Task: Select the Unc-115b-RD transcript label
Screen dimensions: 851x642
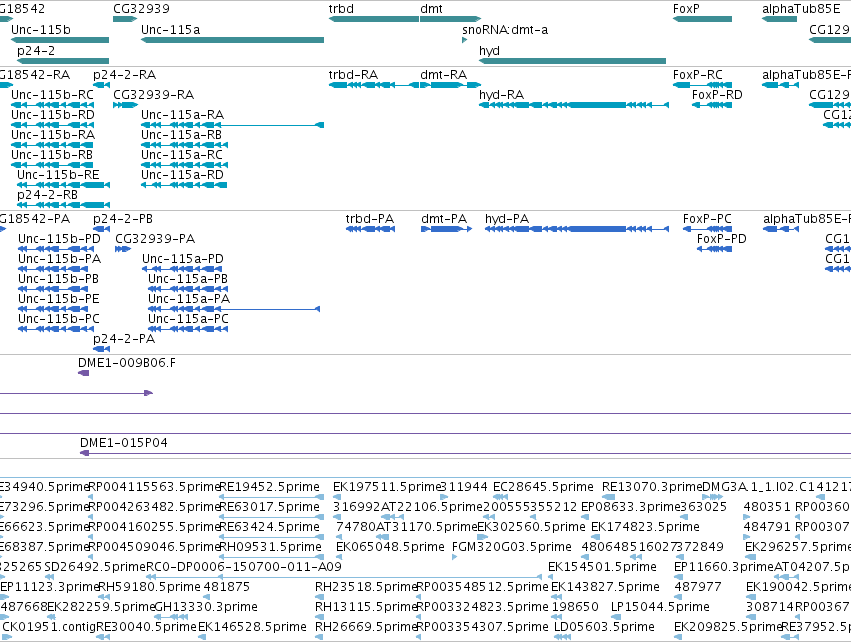Action: click(53, 115)
